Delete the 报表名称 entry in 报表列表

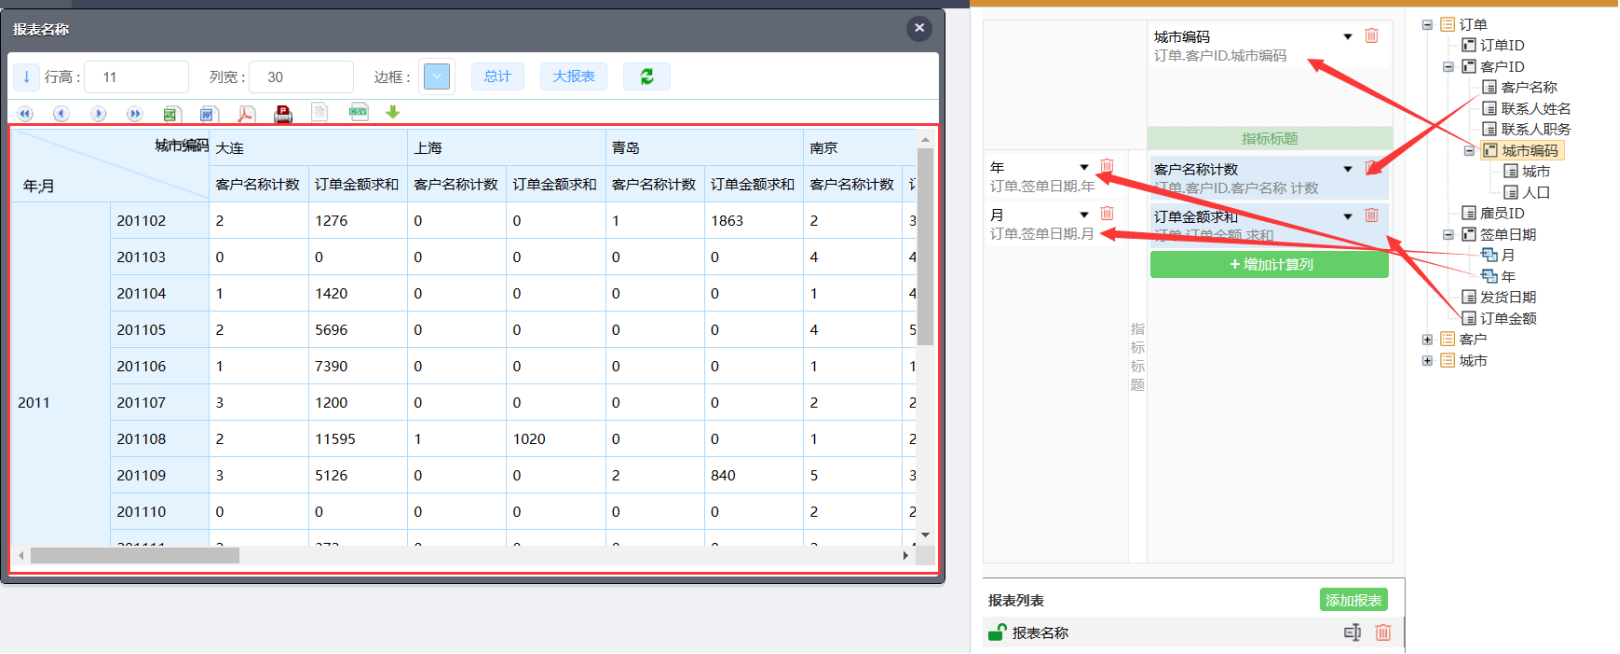coord(1383,632)
